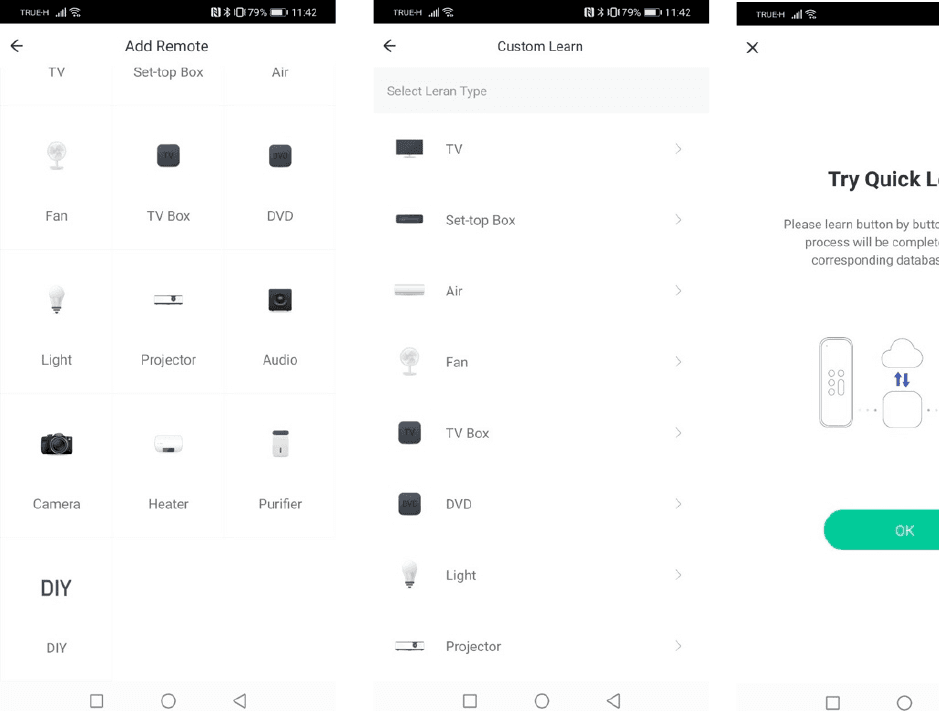Select the Heater icon in Add Remote
The height and width of the screenshot is (711, 939).
click(168, 444)
